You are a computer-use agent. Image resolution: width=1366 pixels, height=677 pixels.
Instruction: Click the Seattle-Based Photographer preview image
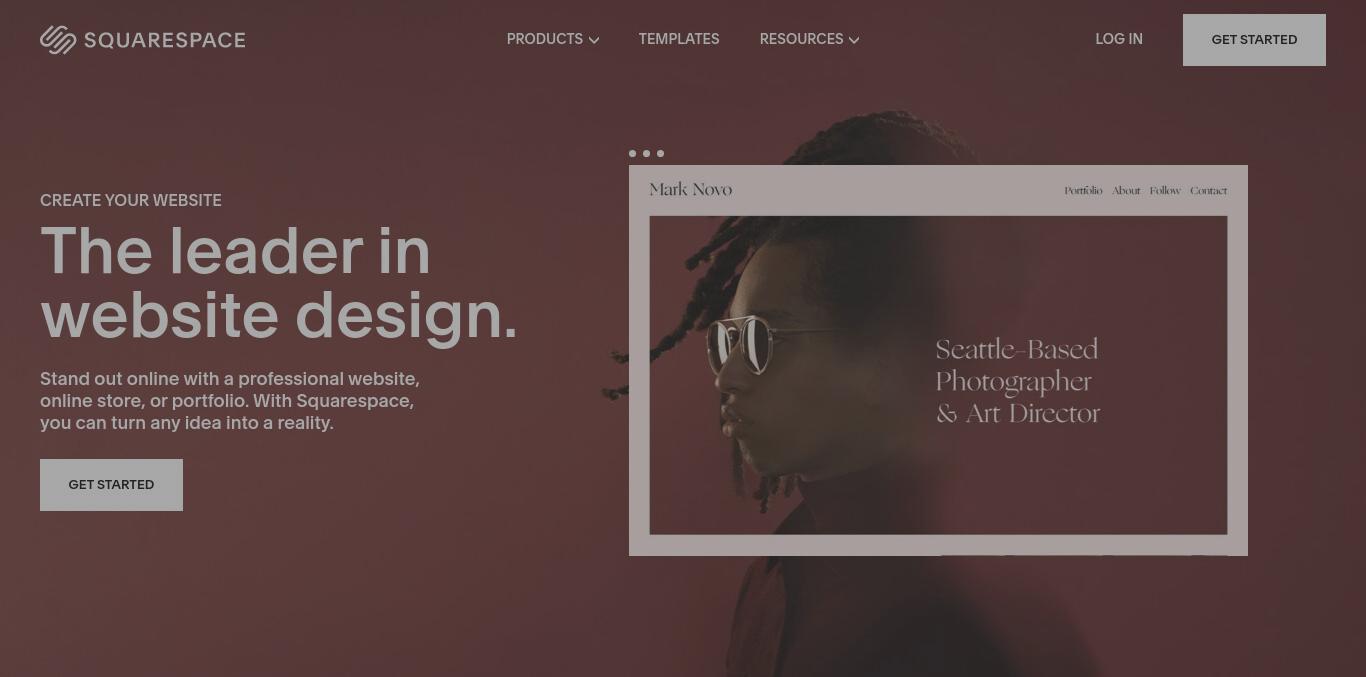coord(938,375)
